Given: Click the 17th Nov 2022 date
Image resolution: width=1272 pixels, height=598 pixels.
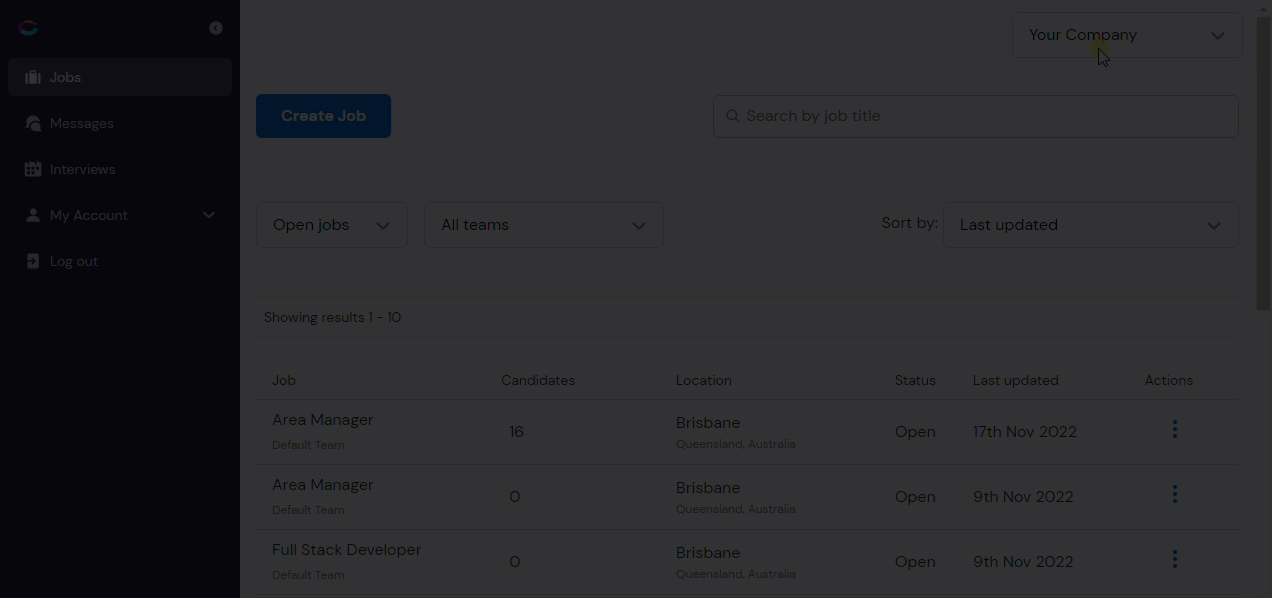Looking at the screenshot, I should 1025,432.
